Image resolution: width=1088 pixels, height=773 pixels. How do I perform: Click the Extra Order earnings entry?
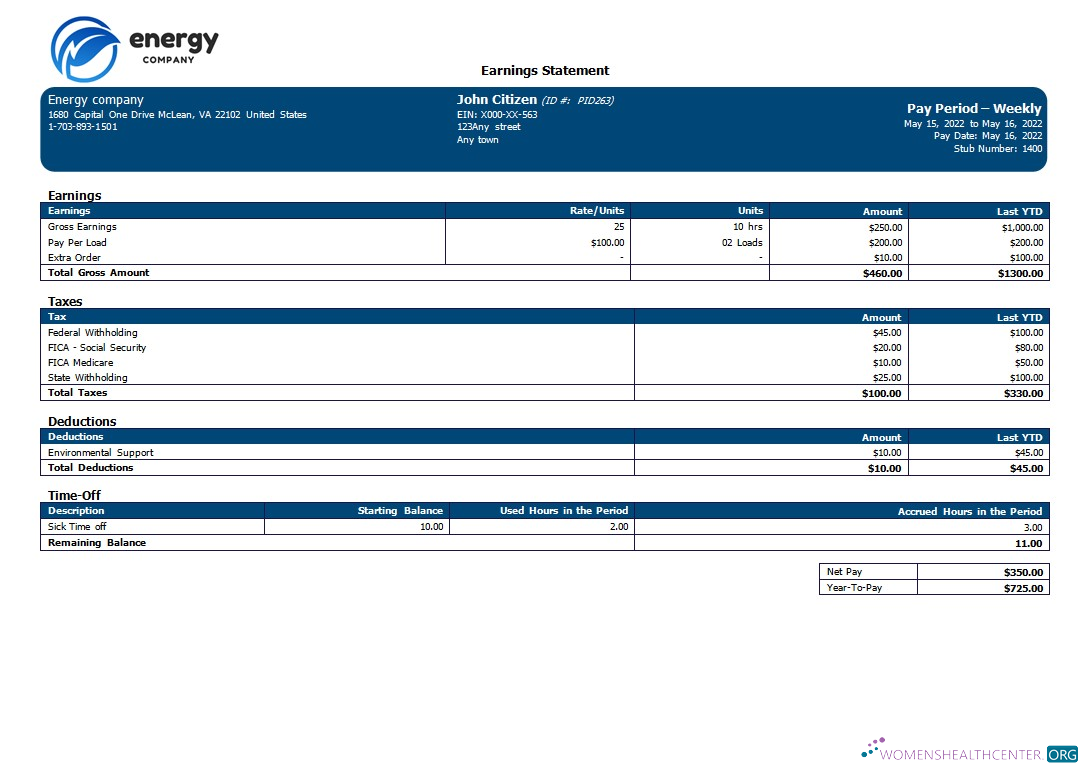pos(73,257)
